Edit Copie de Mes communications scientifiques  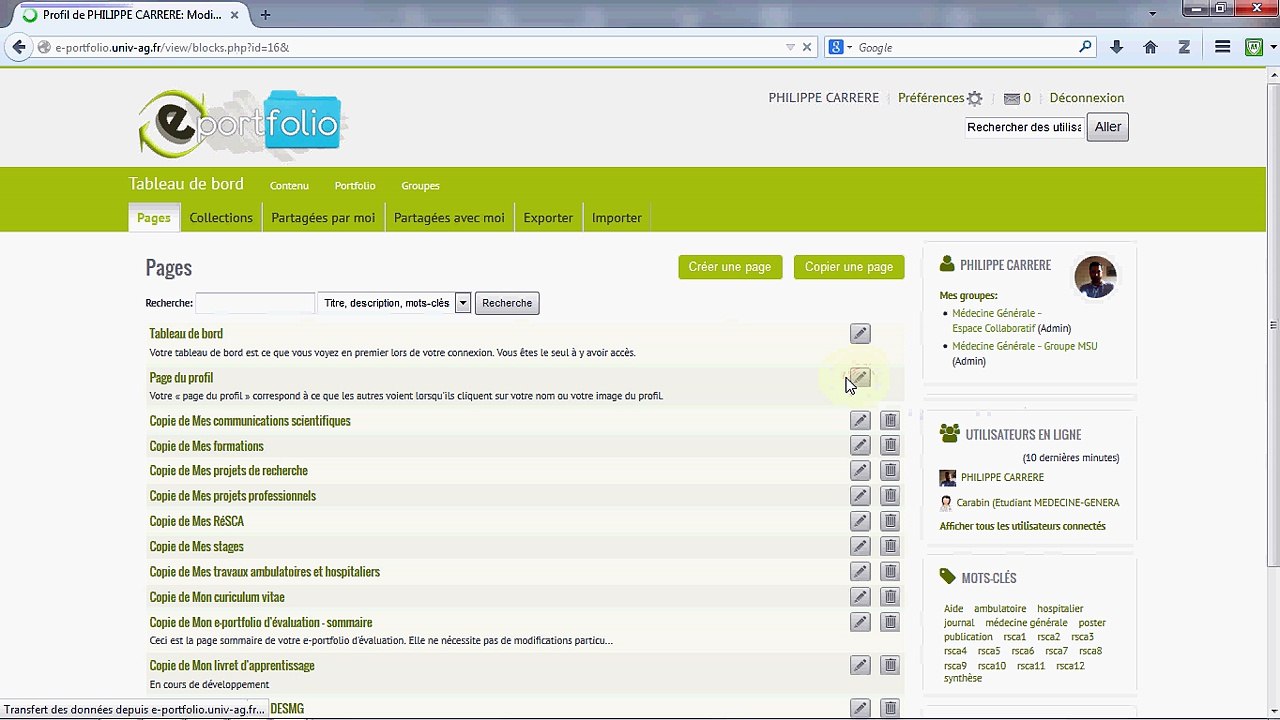click(860, 420)
